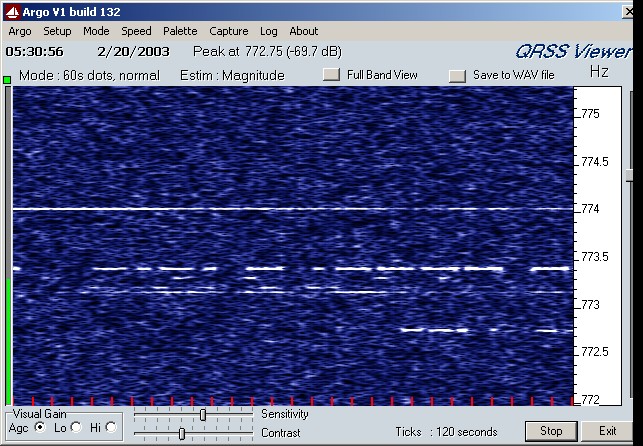The height and width of the screenshot is (446, 643).
Task: Click the 773.5 frequency scale label
Action: coord(595,257)
